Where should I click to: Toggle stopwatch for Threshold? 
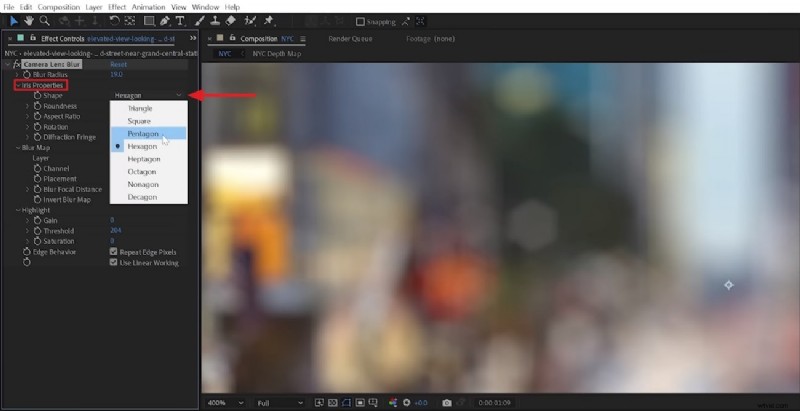pyautogui.click(x=37, y=230)
